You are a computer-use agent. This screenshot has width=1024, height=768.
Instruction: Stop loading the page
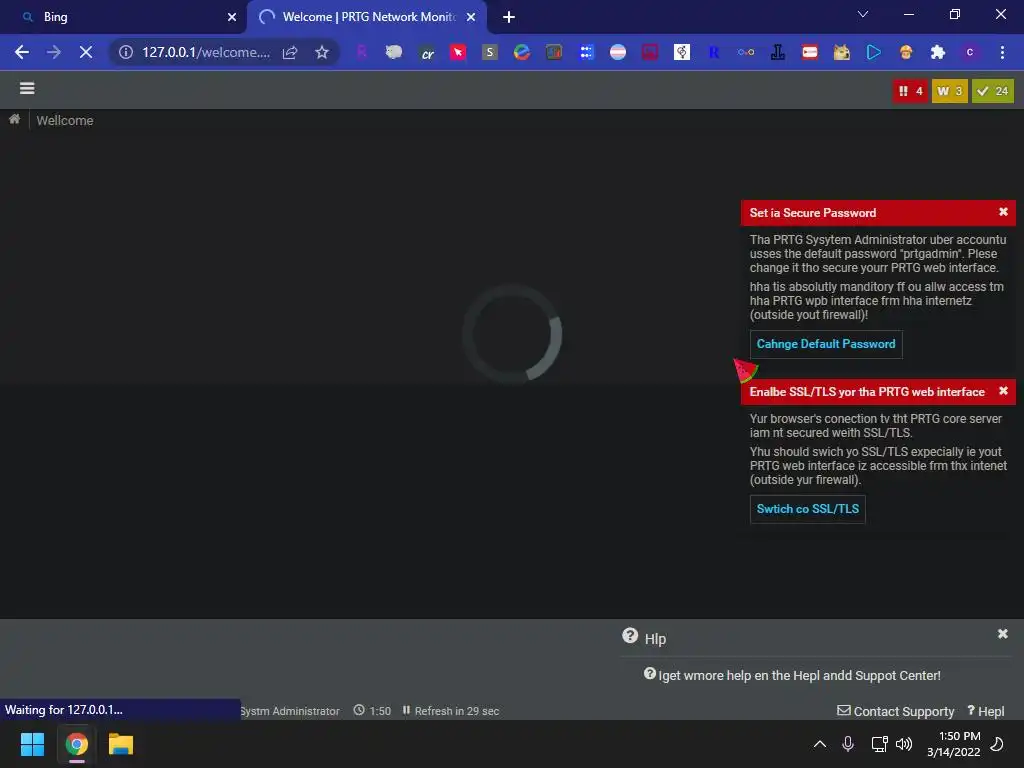click(86, 52)
